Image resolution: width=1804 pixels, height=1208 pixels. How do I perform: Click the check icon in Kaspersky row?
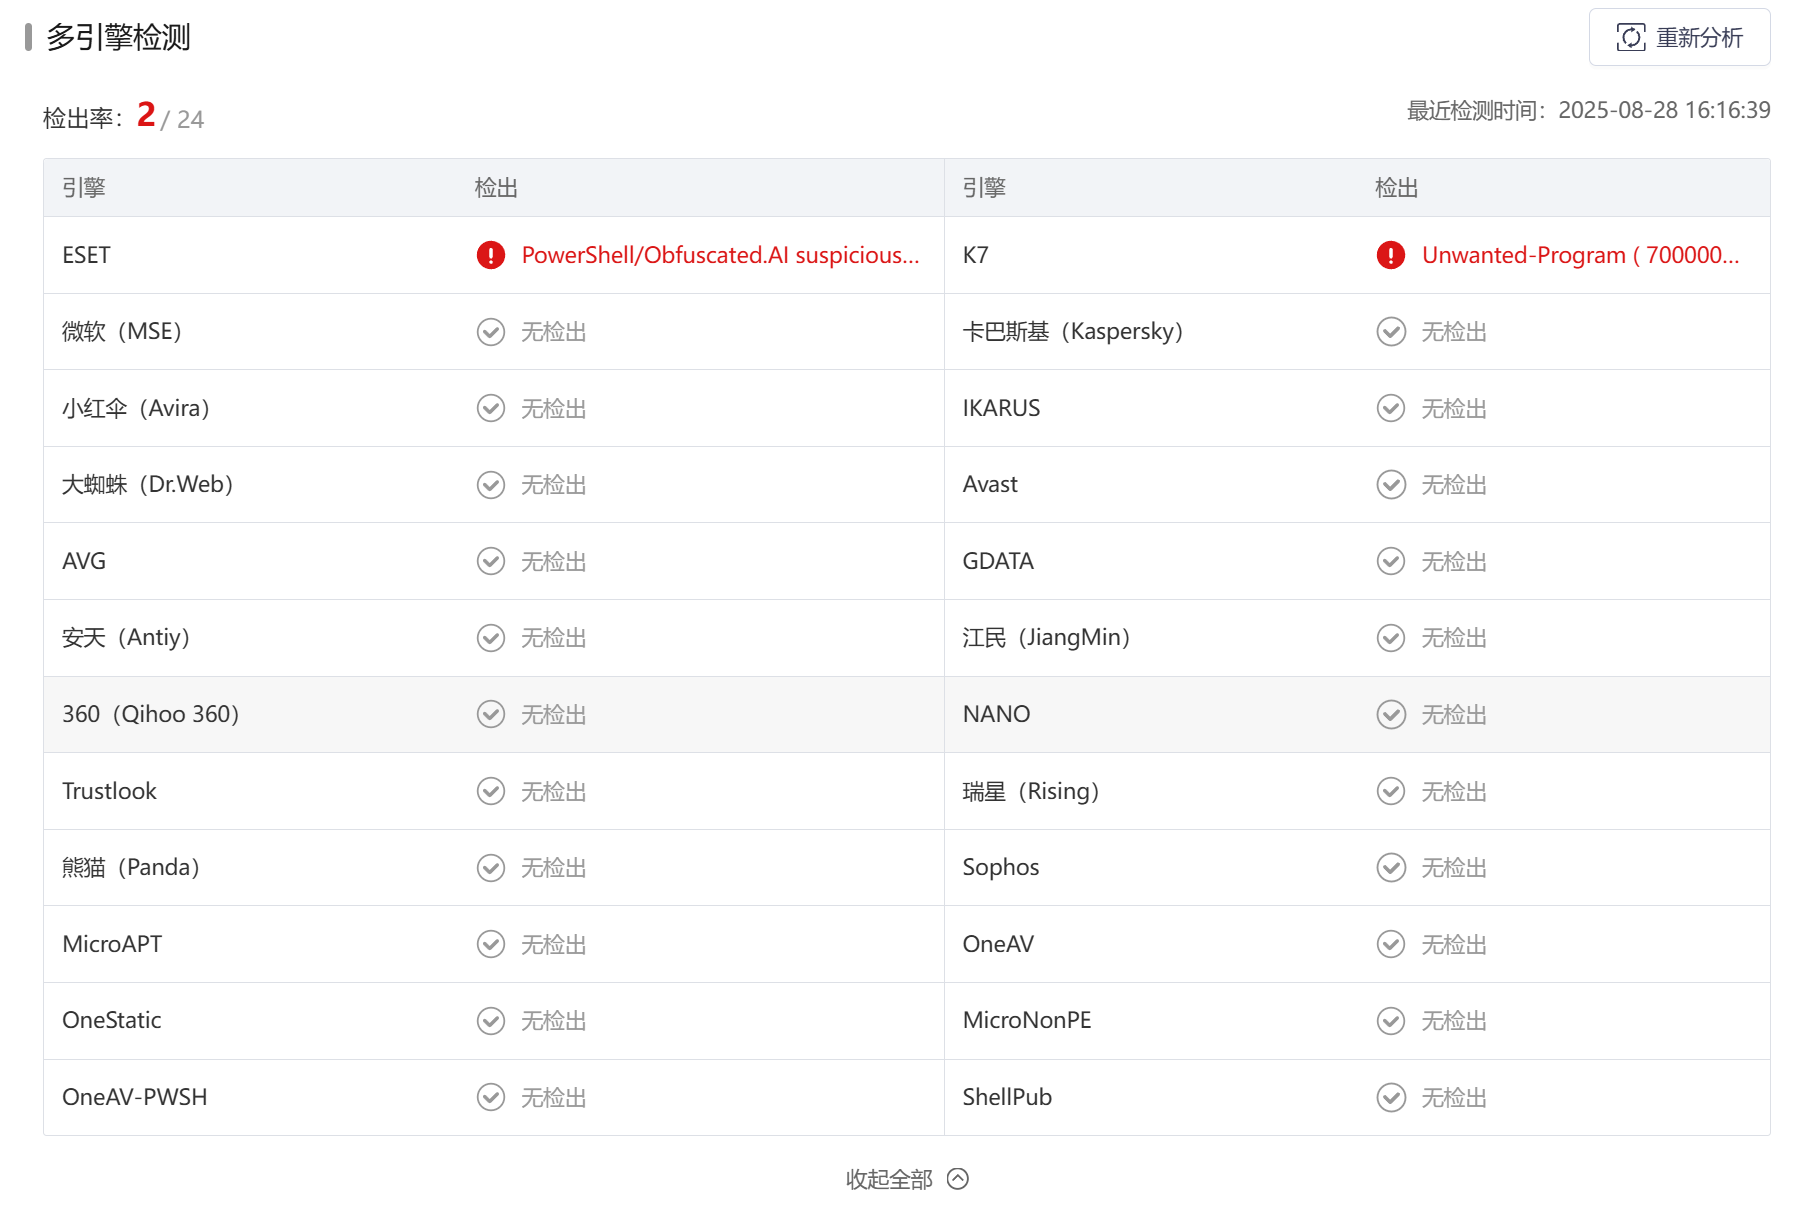pyautogui.click(x=1391, y=332)
